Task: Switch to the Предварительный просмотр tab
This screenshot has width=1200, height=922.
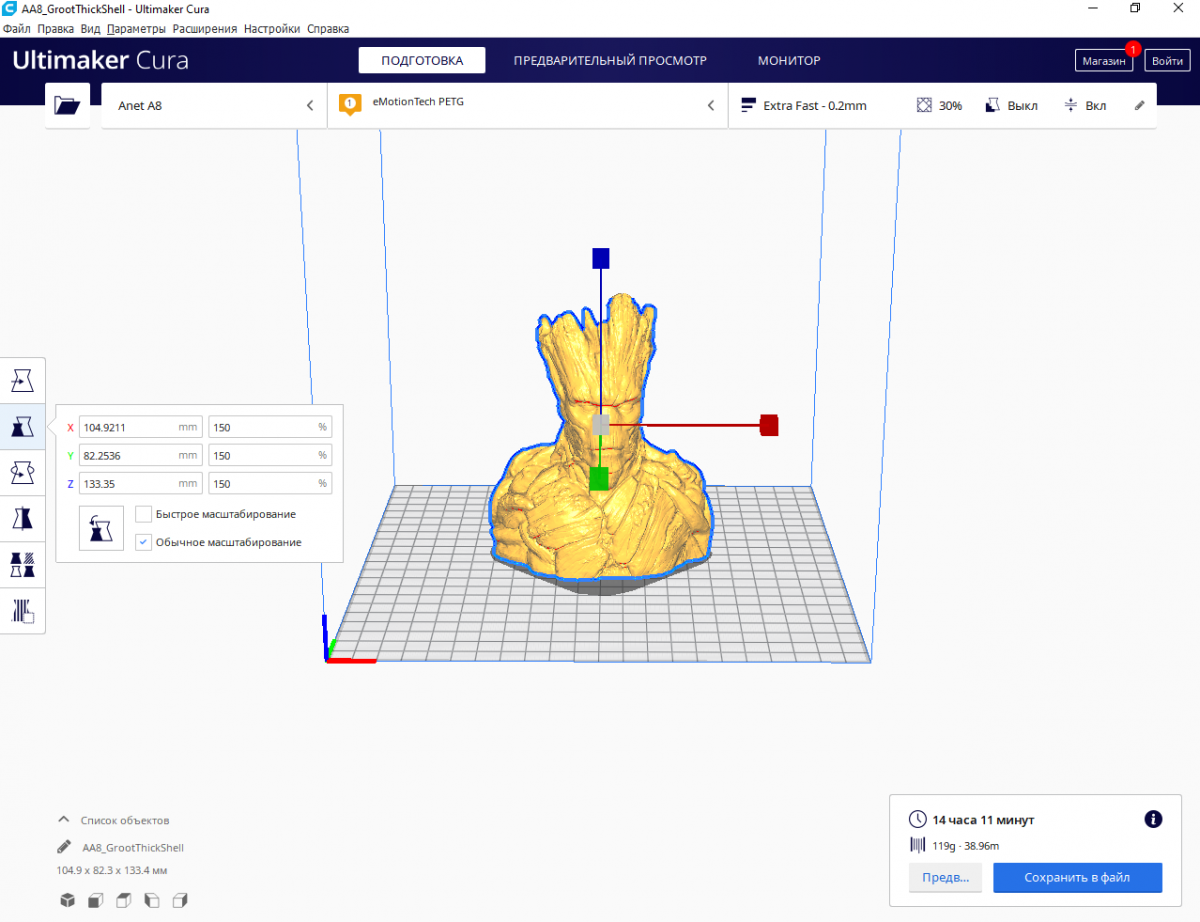Action: [x=610, y=61]
